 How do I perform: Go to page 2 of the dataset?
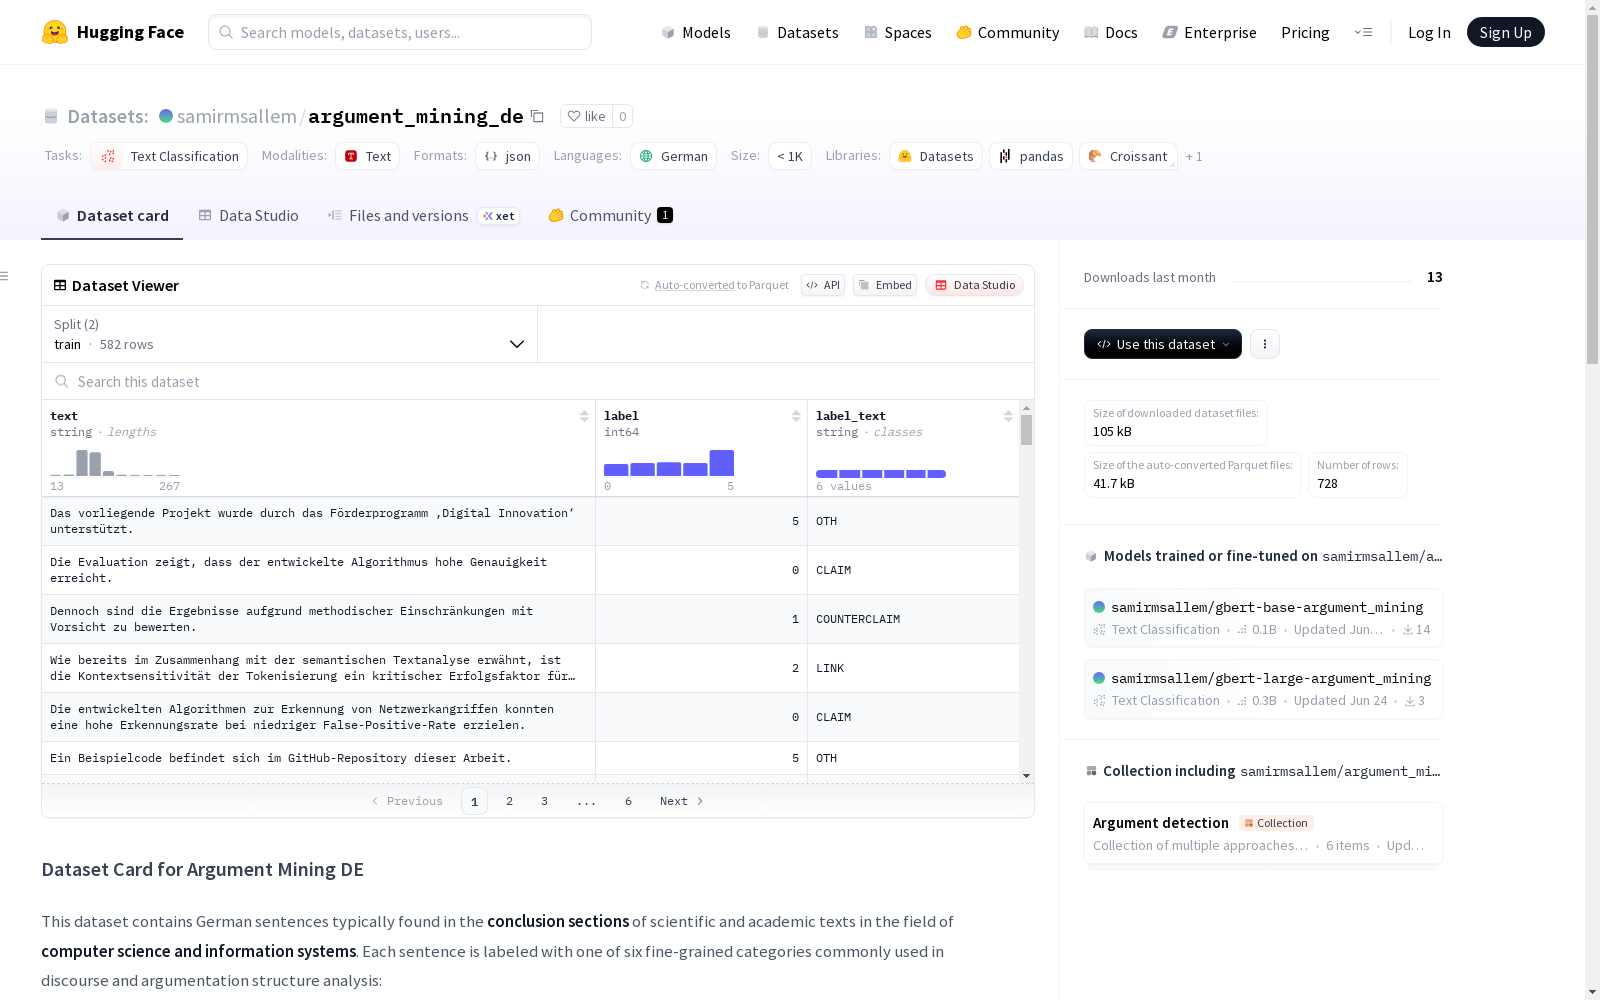click(x=509, y=801)
